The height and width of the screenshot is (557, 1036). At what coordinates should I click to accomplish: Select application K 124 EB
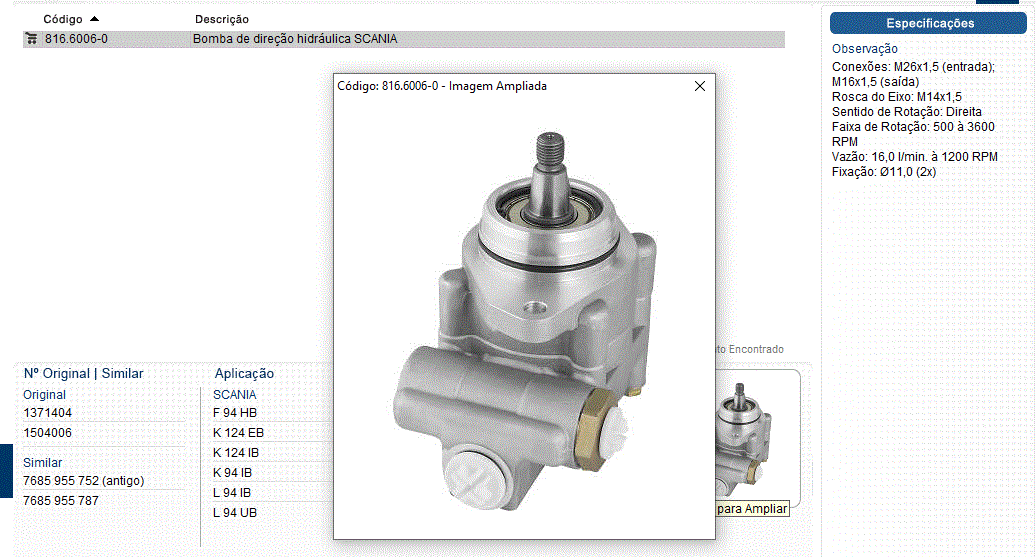[x=238, y=433]
